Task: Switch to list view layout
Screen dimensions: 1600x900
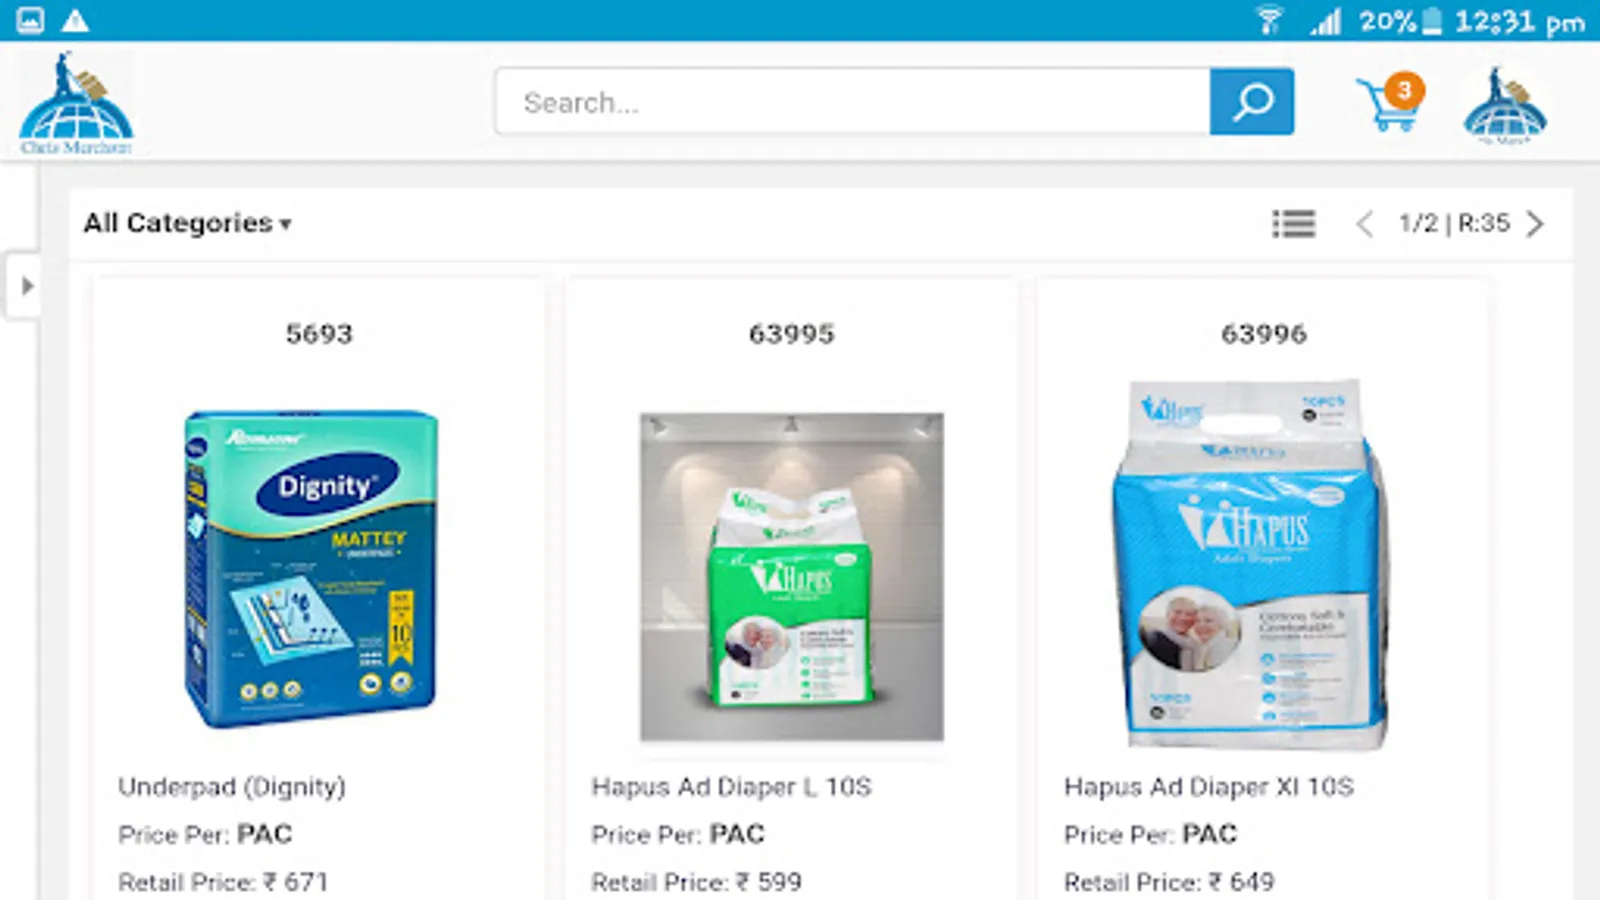Action: (x=1293, y=223)
